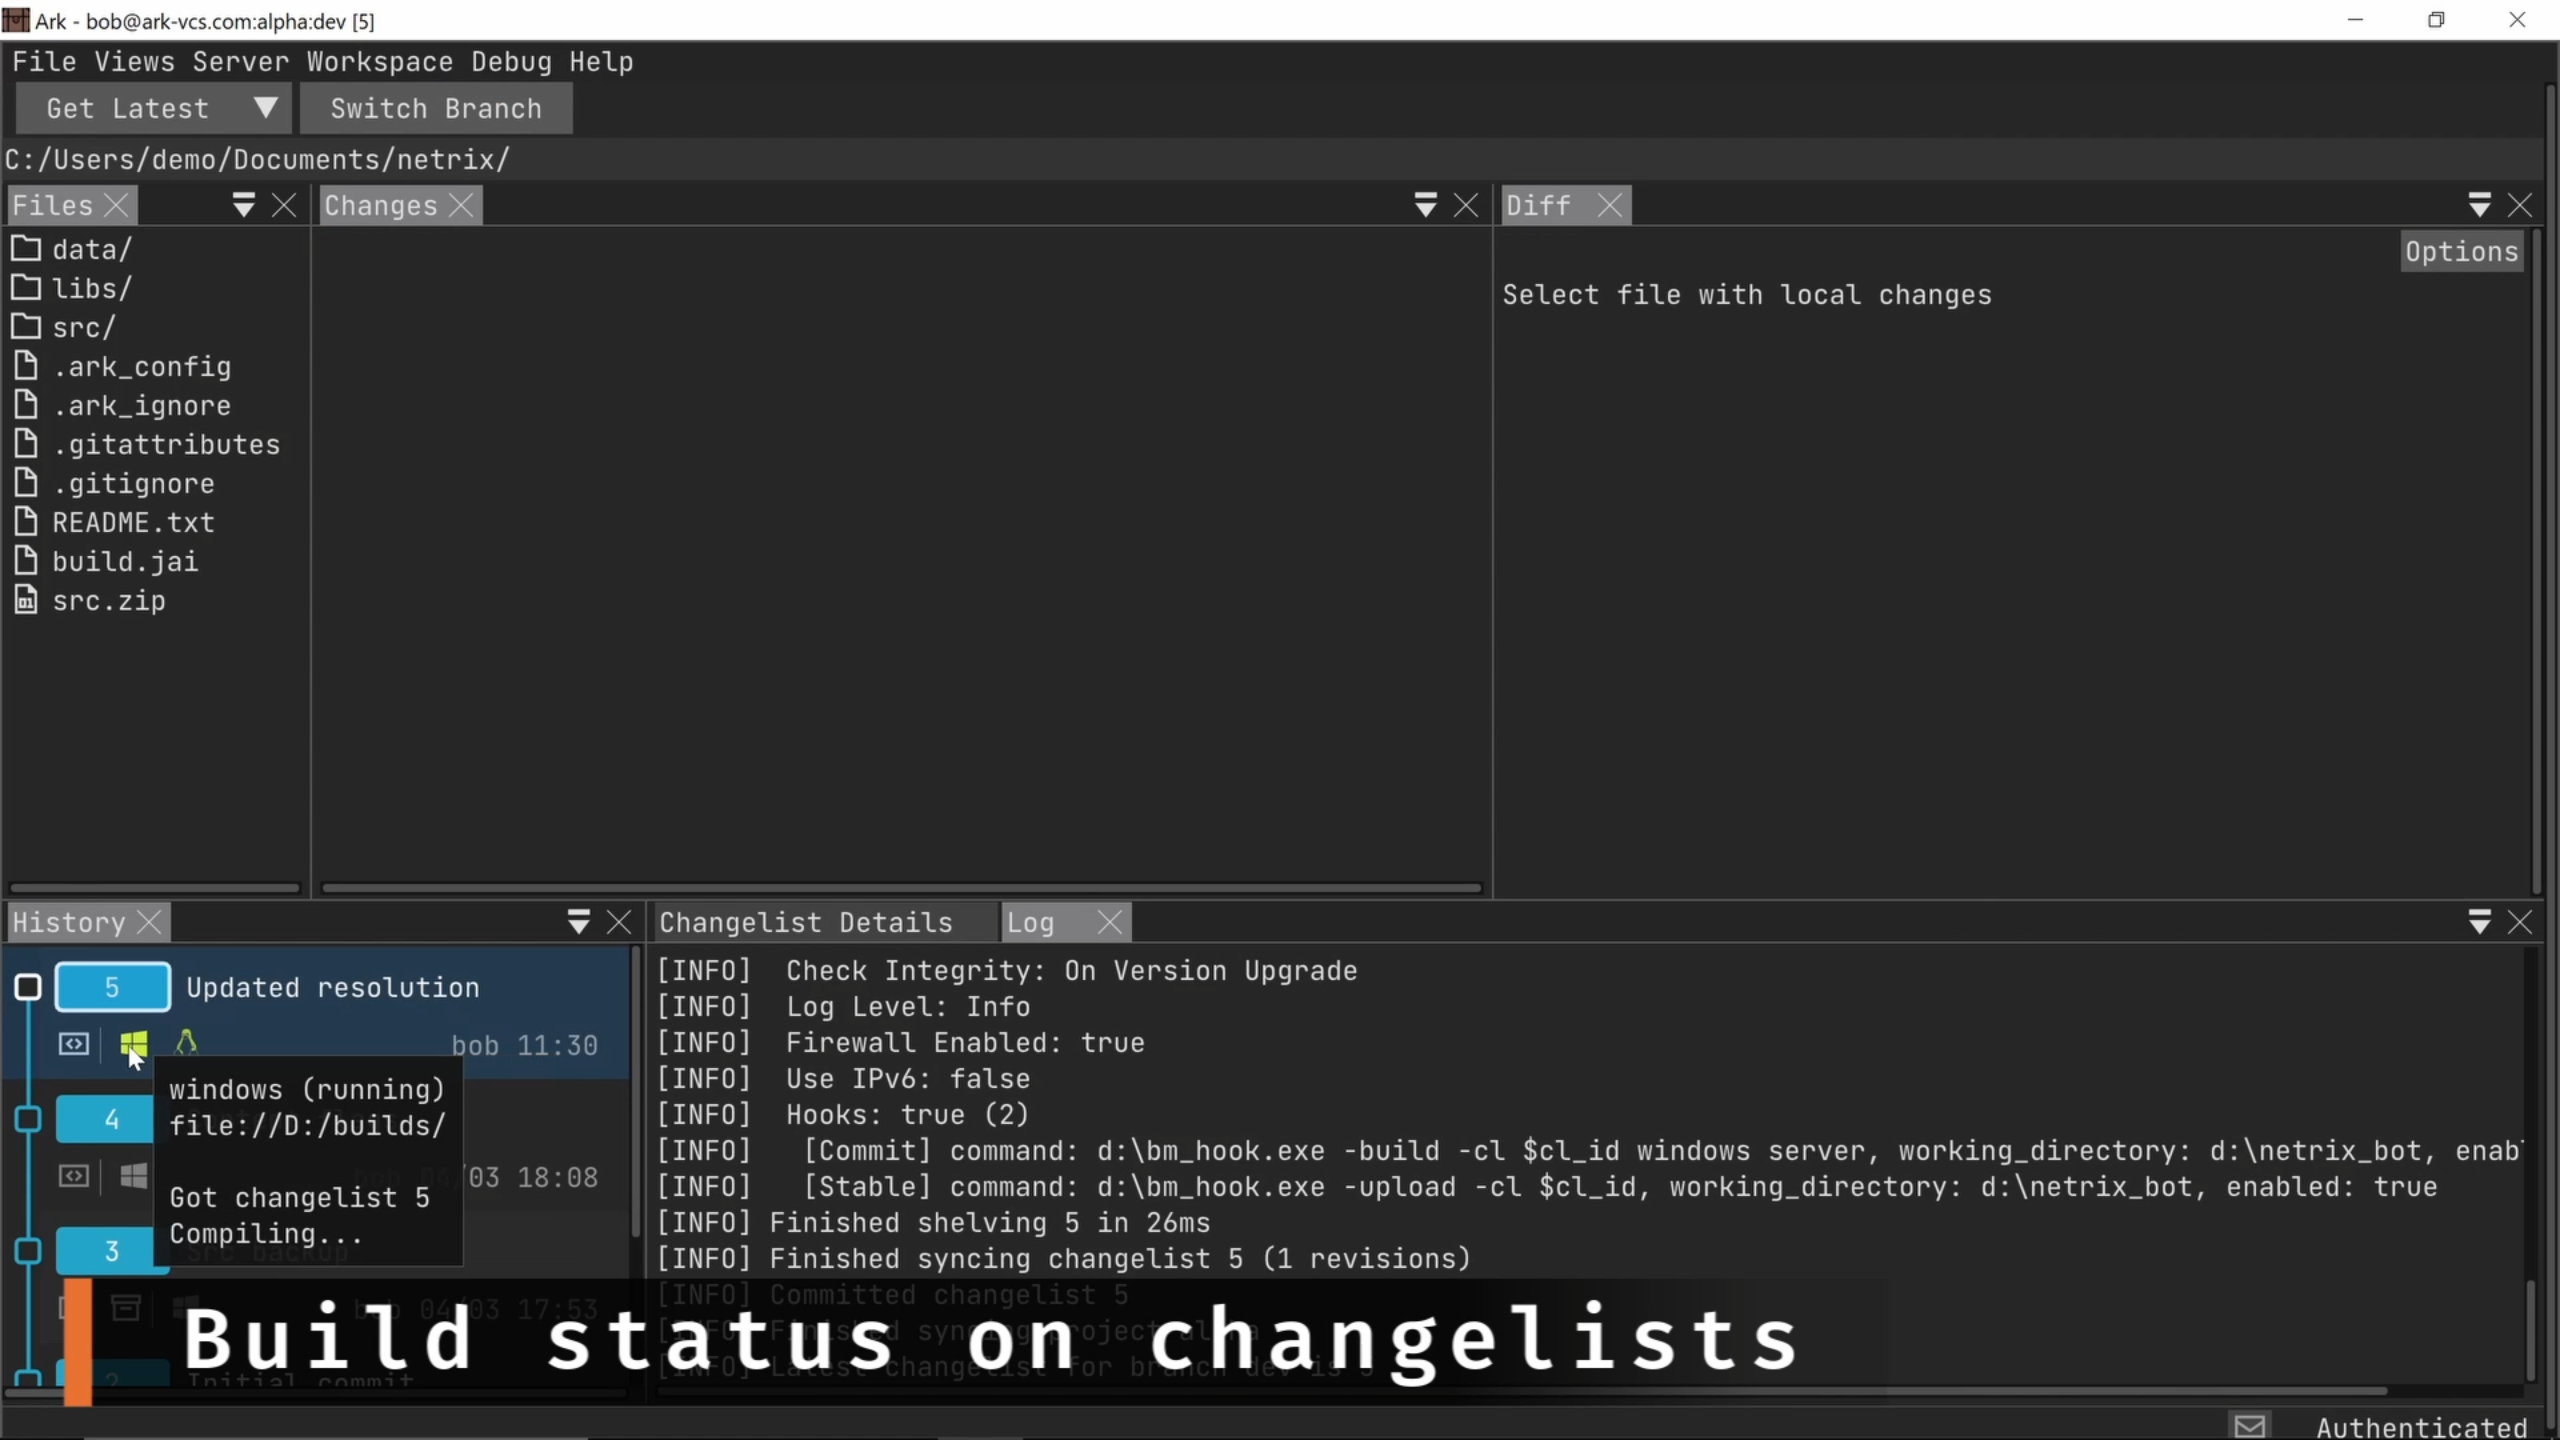Toggle the changelist 3 graph node
Image resolution: width=2560 pixels, height=1440 pixels.
pyautogui.click(x=28, y=1251)
